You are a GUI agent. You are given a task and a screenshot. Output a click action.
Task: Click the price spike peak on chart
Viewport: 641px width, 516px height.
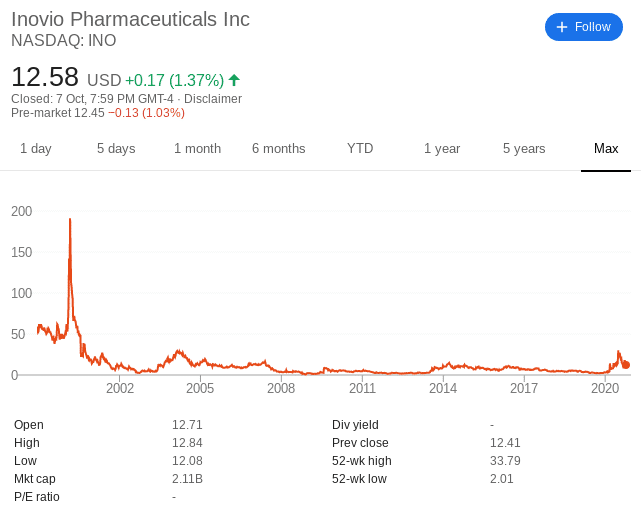[x=70, y=220]
